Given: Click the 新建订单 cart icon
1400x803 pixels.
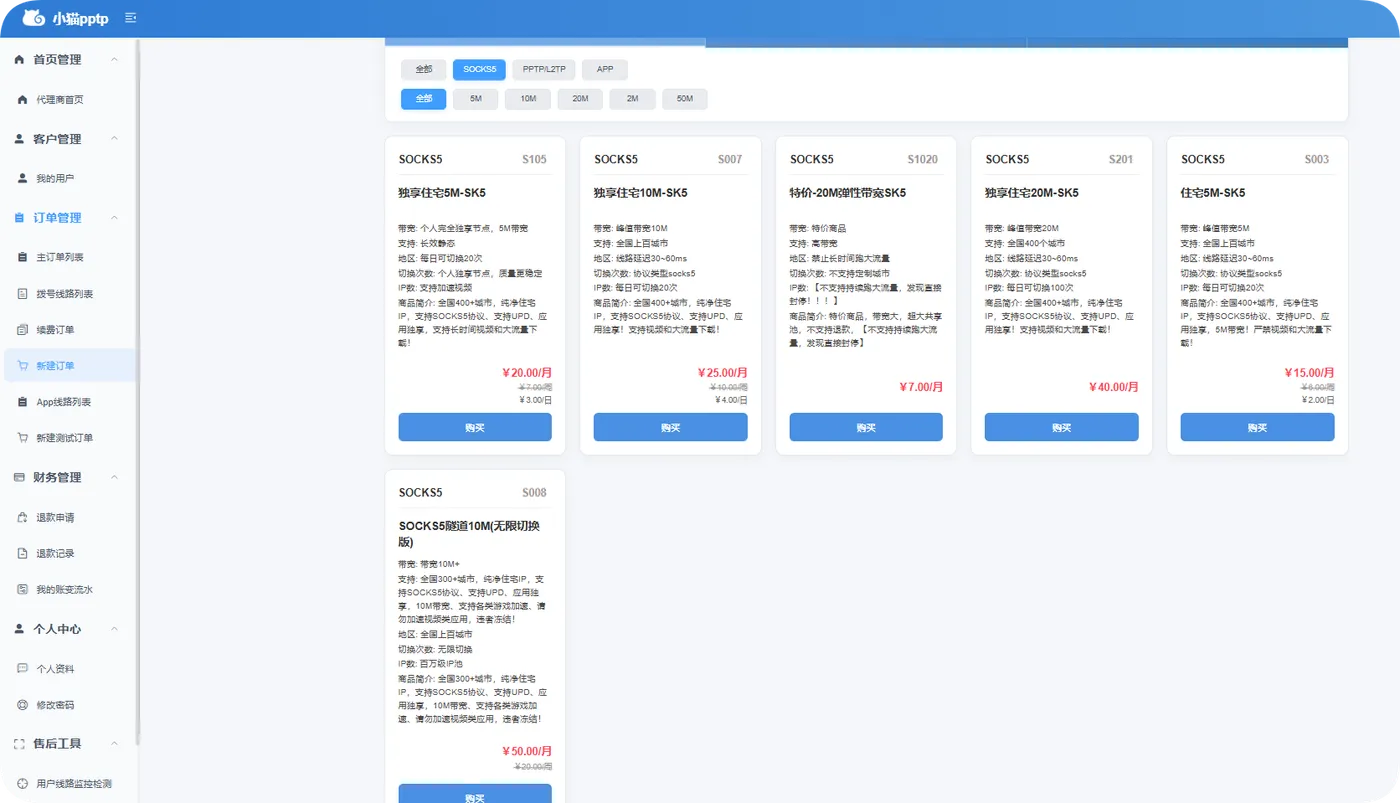Looking at the screenshot, I should click(x=23, y=366).
